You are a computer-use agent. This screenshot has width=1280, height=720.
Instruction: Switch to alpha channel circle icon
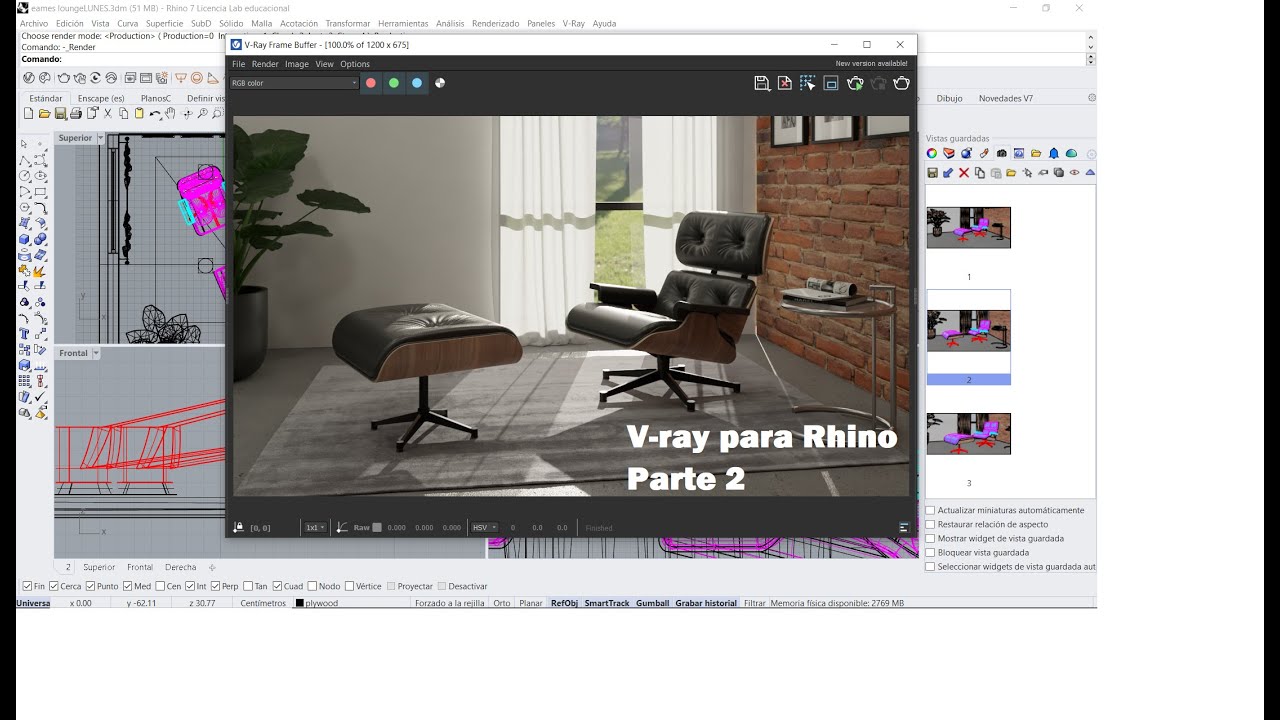click(x=440, y=83)
